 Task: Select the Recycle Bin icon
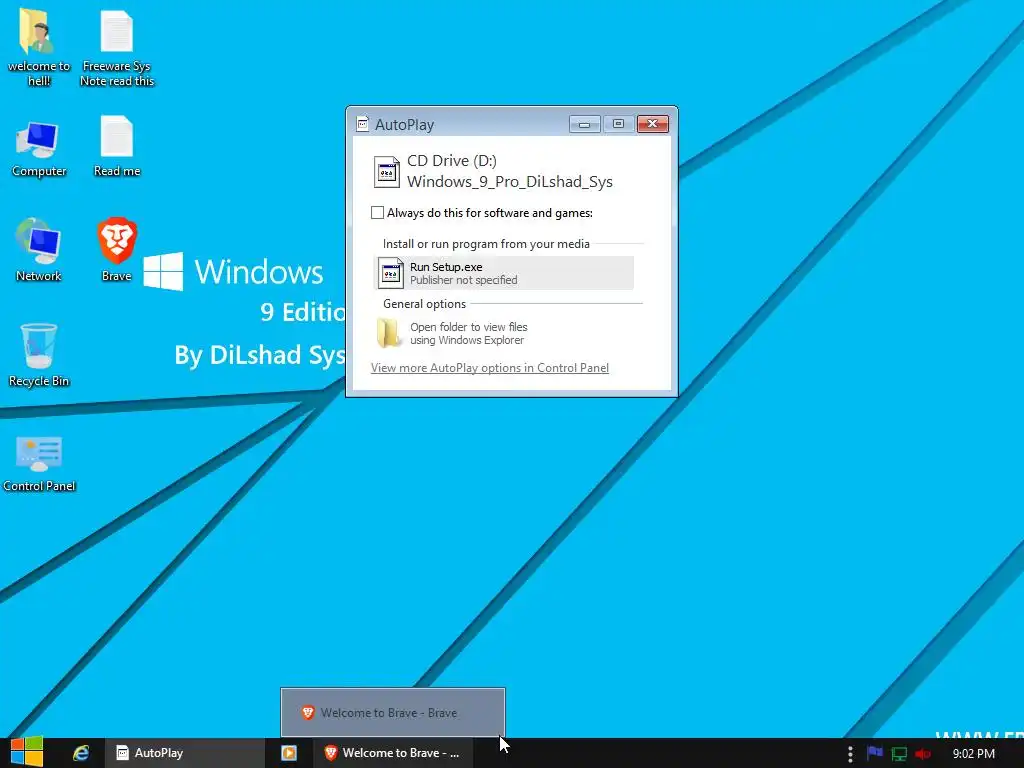pyautogui.click(x=38, y=356)
